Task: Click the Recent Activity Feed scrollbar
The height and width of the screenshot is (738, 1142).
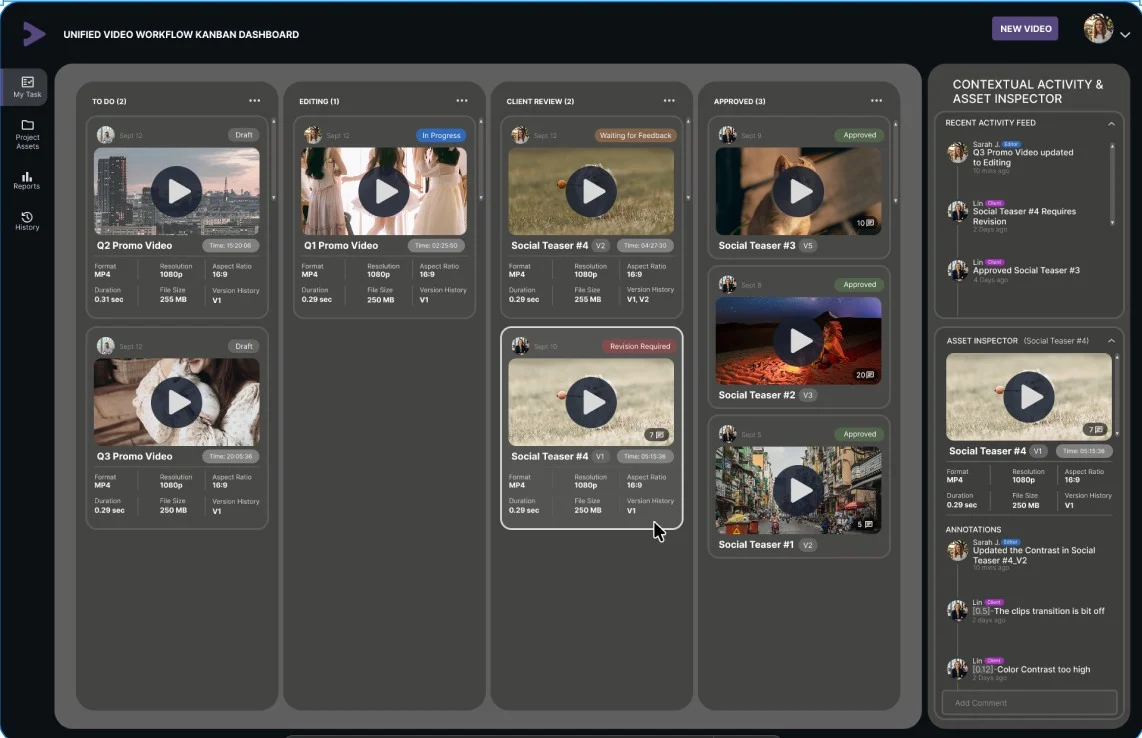Action: [1111, 184]
